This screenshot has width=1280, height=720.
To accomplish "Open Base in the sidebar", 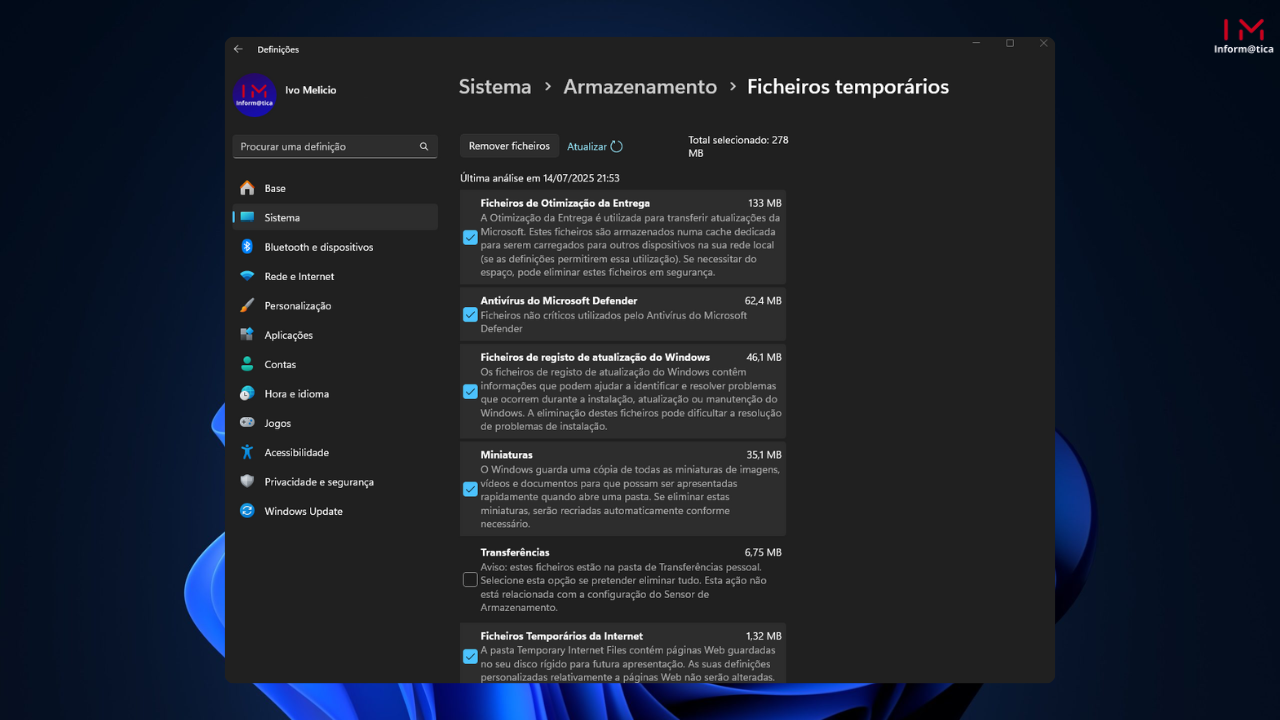I will click(335, 188).
